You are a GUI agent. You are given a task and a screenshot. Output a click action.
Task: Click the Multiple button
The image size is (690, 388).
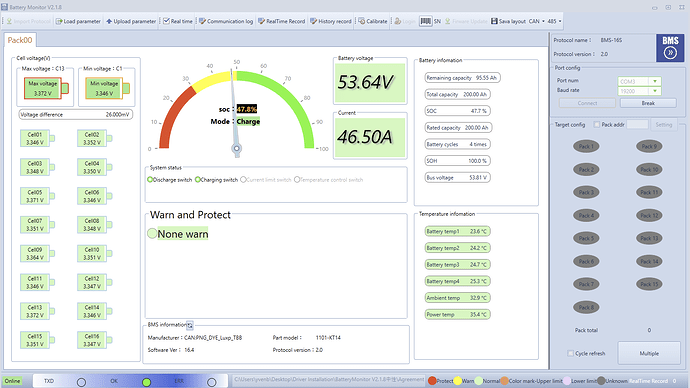click(x=649, y=353)
